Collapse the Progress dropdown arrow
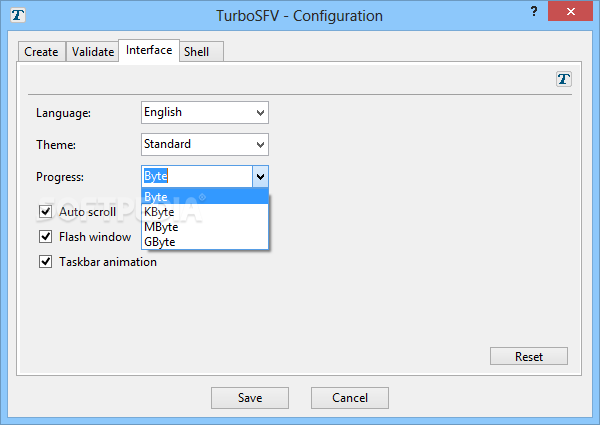Image resolution: width=600 pixels, height=425 pixels. 261,176
